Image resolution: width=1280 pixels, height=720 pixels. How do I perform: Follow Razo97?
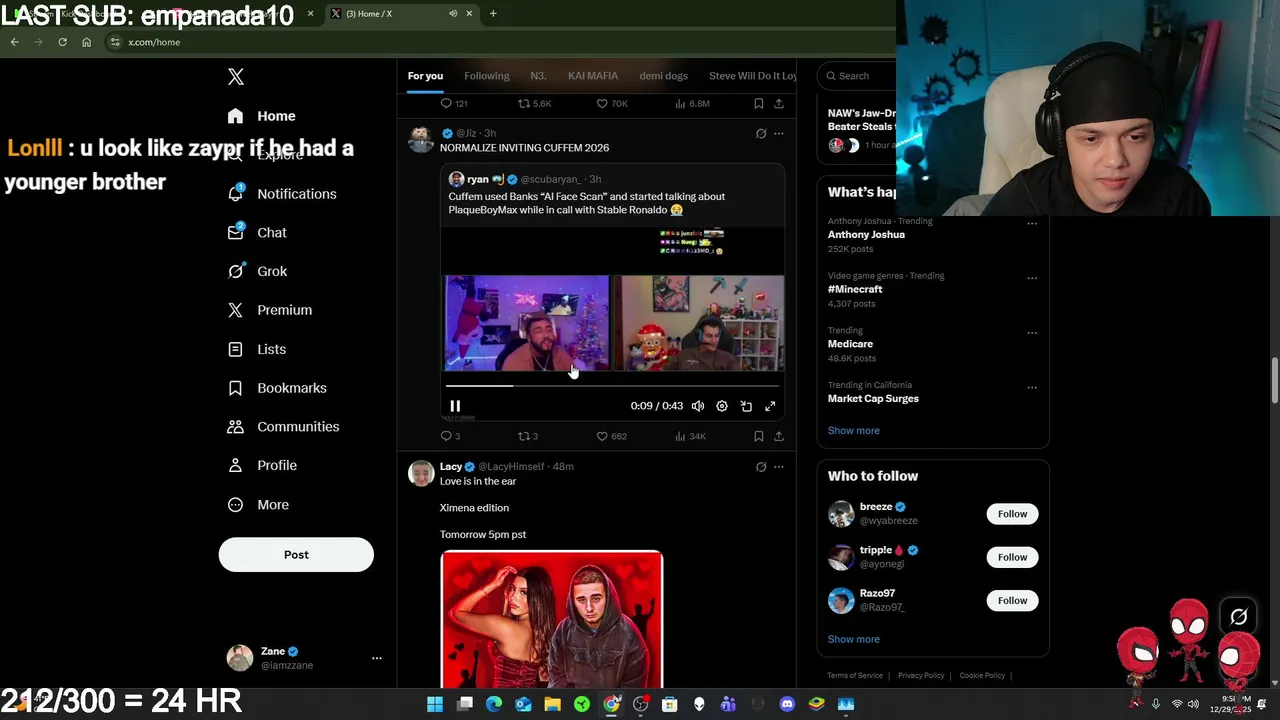[x=1012, y=601]
